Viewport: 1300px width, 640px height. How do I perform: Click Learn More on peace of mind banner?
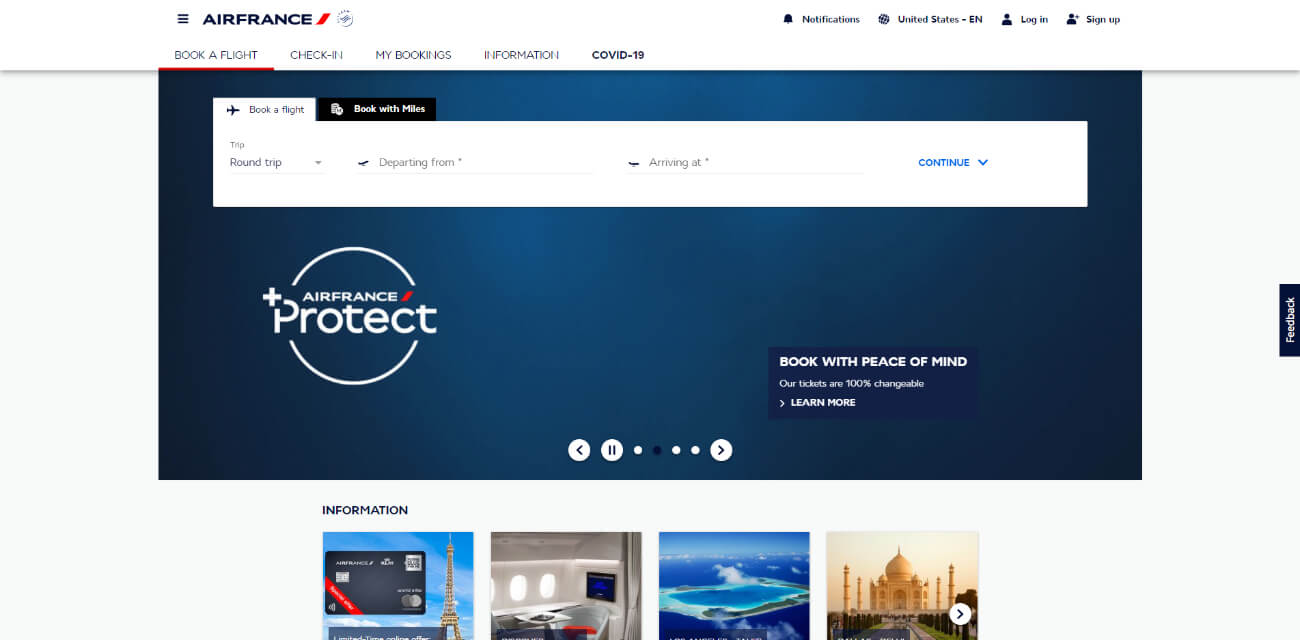coord(817,403)
